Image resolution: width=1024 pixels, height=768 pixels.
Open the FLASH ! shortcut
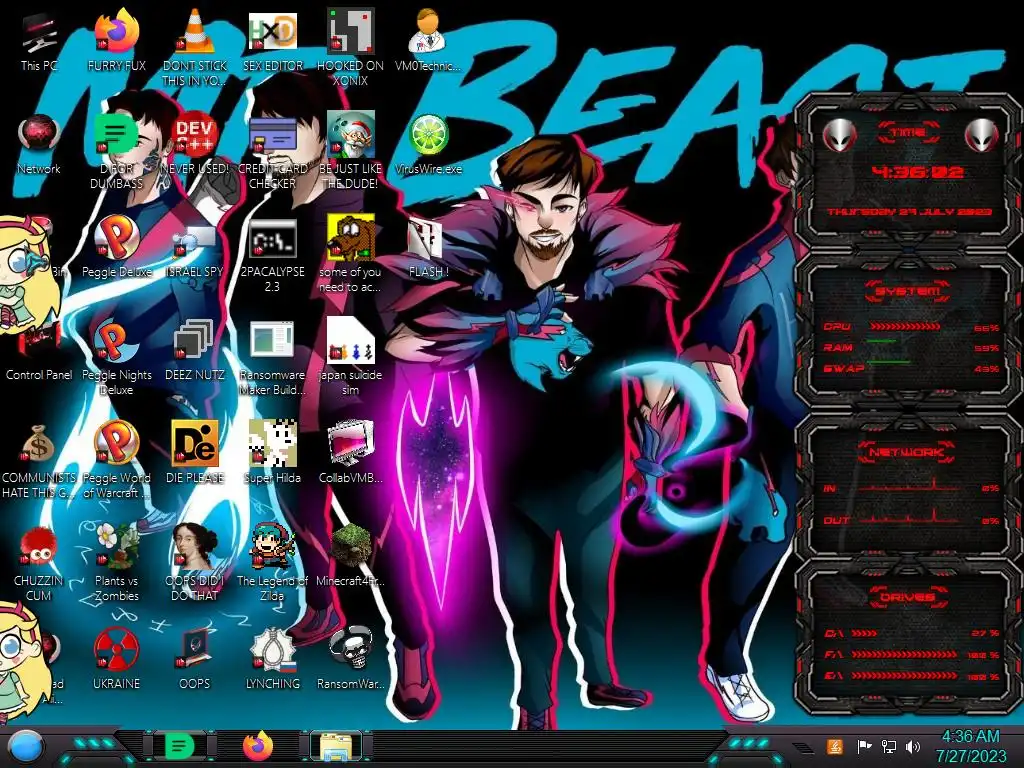(428, 248)
